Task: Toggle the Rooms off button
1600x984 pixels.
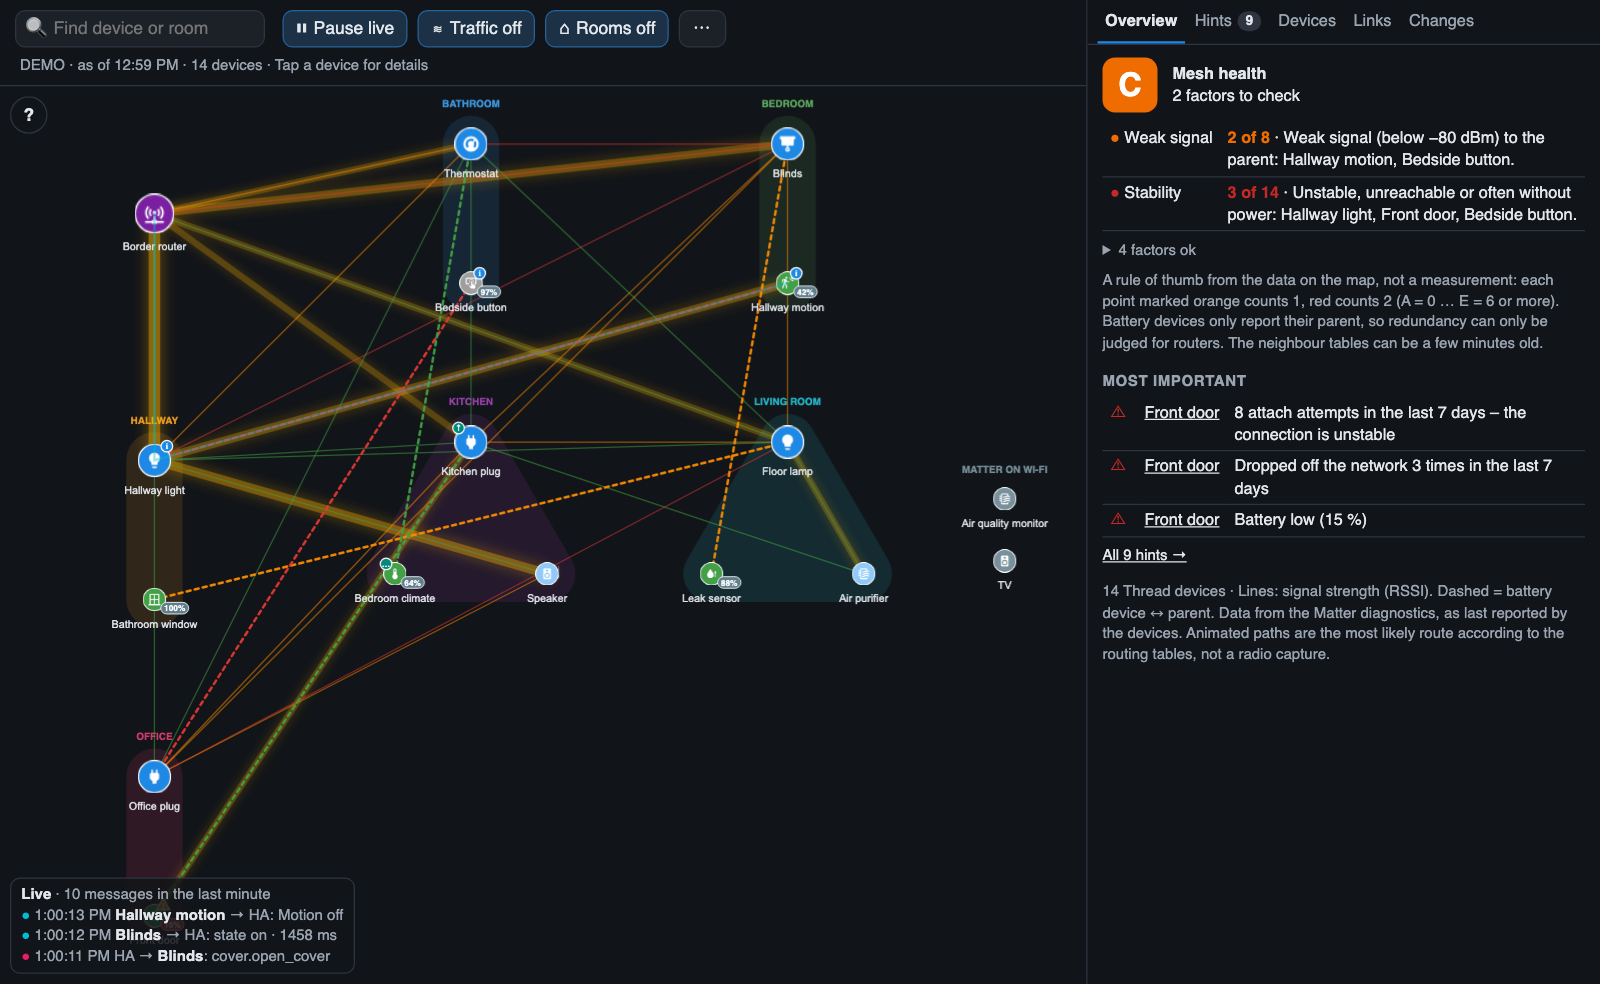Action: click(607, 29)
